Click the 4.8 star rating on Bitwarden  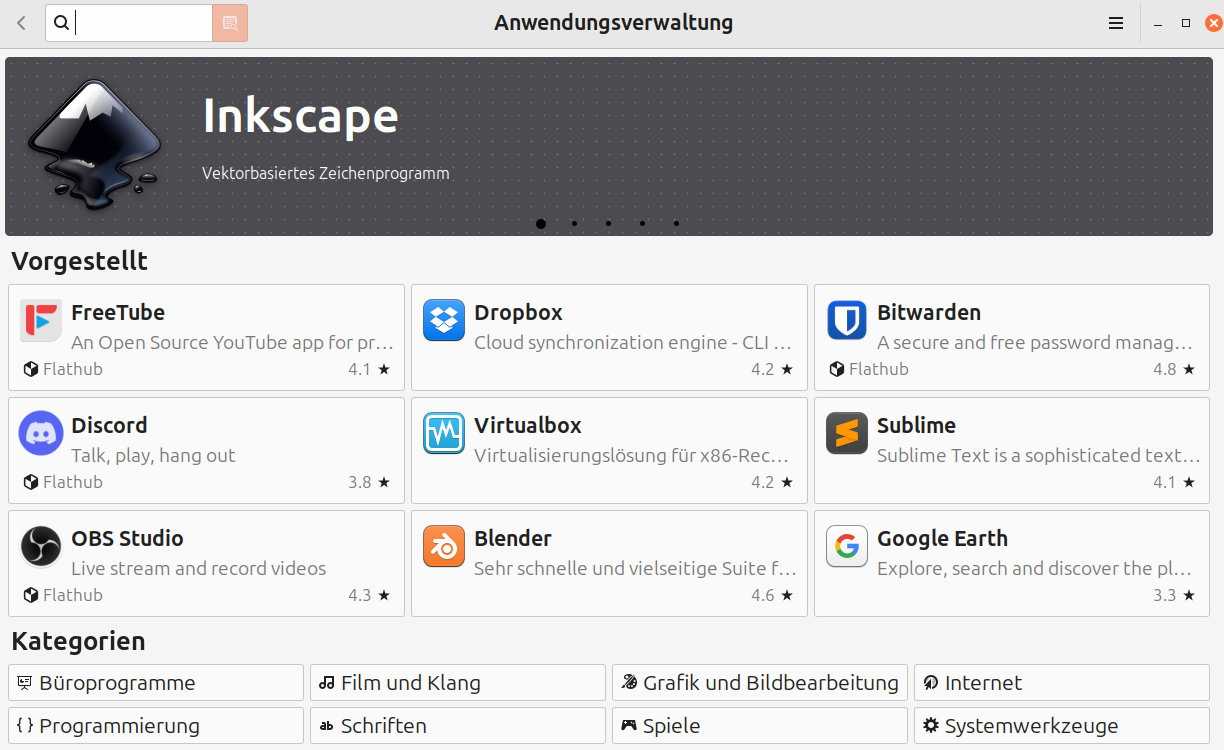pos(1173,369)
